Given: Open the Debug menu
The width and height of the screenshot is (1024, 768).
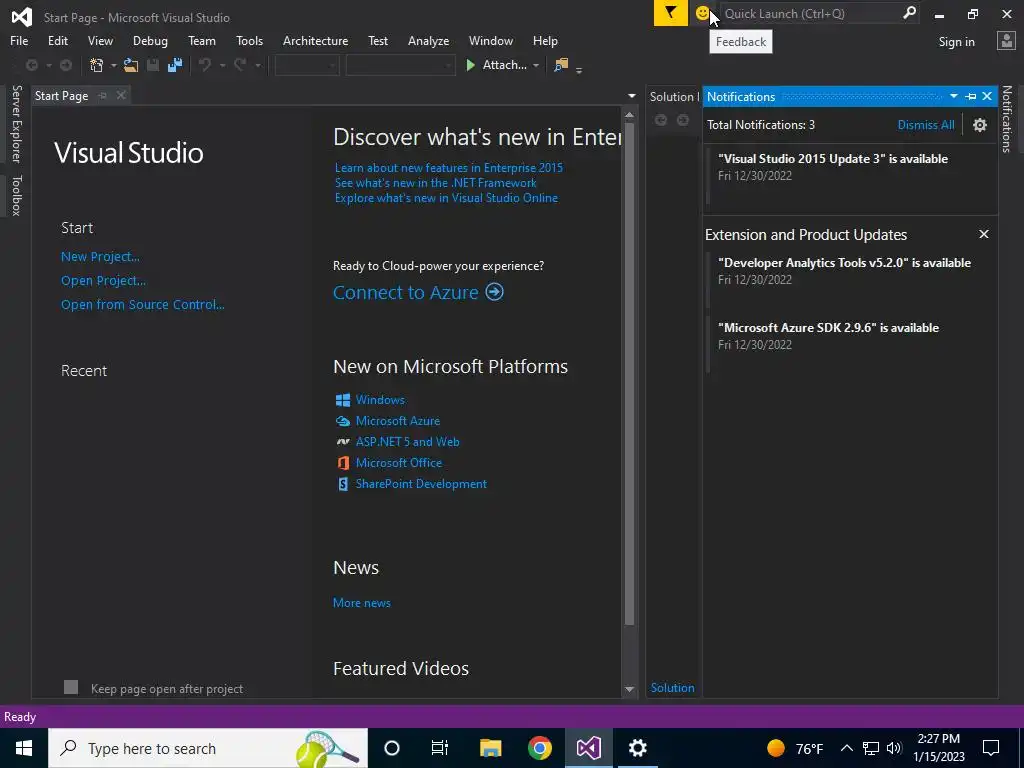Looking at the screenshot, I should pos(150,40).
